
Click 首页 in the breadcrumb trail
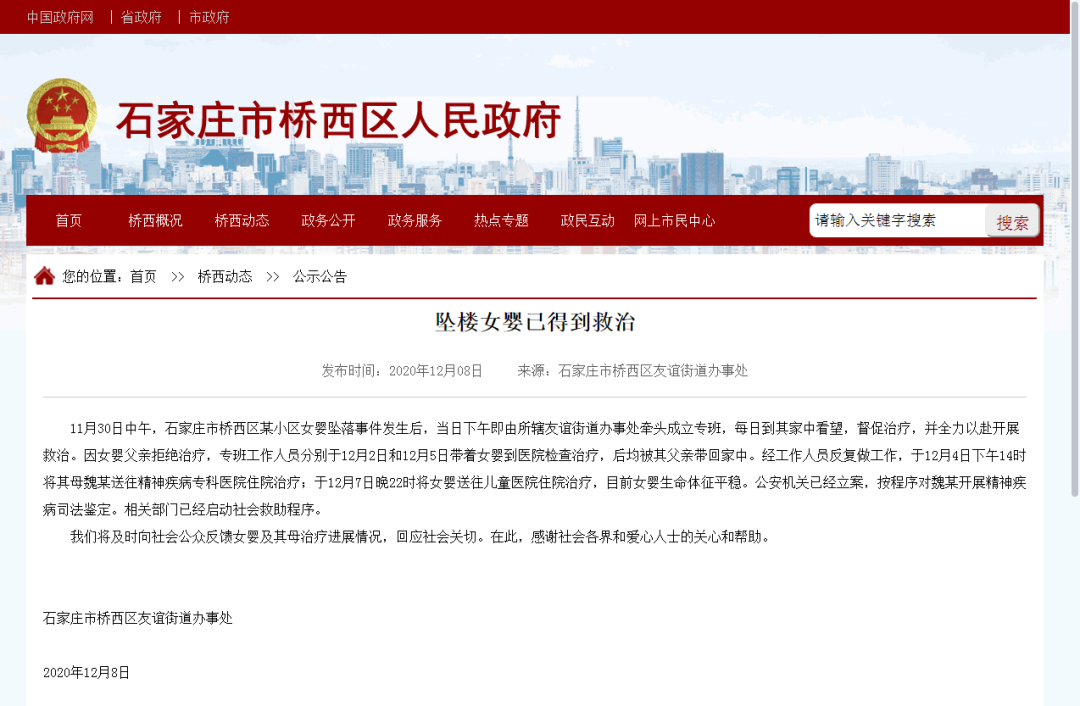pyautogui.click(x=143, y=277)
